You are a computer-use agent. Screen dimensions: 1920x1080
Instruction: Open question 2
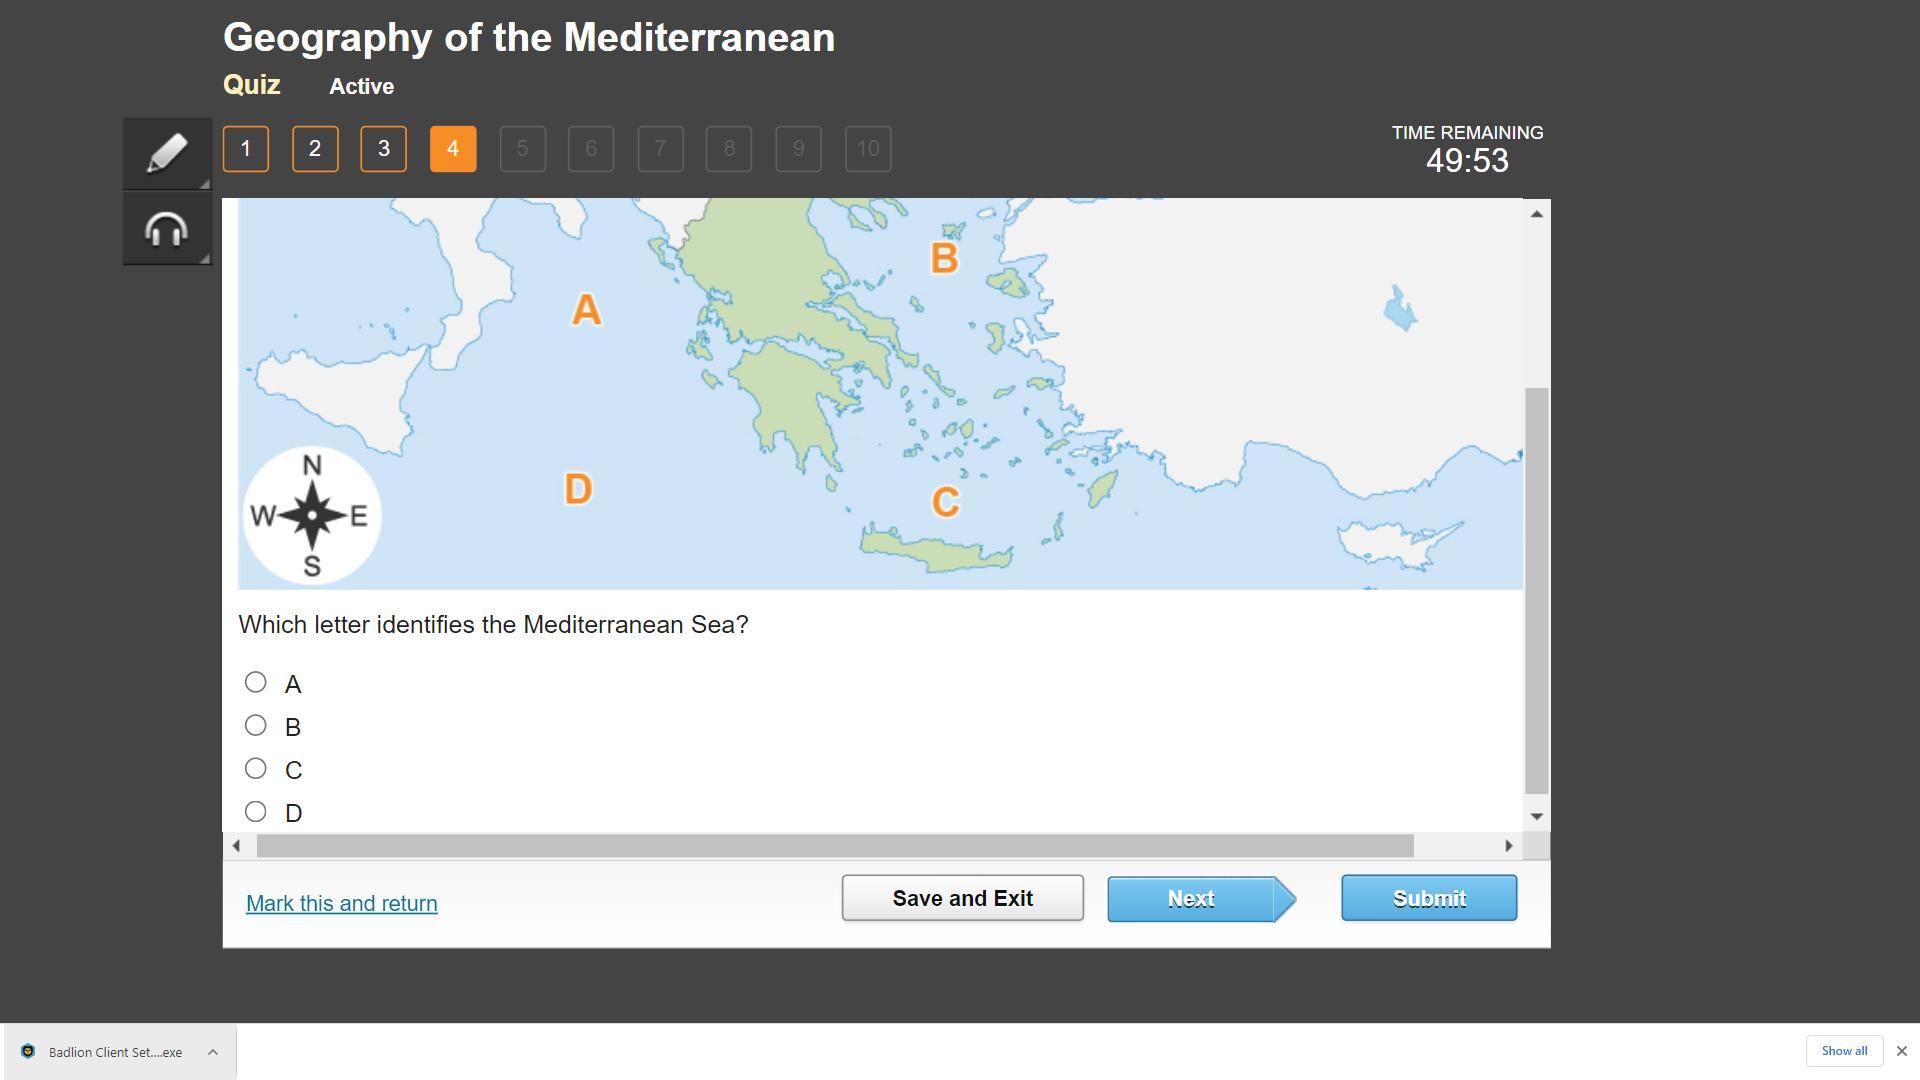(315, 149)
